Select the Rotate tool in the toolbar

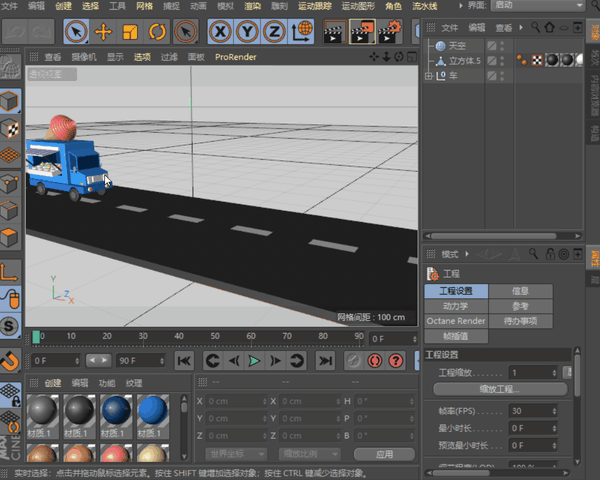tap(155, 32)
